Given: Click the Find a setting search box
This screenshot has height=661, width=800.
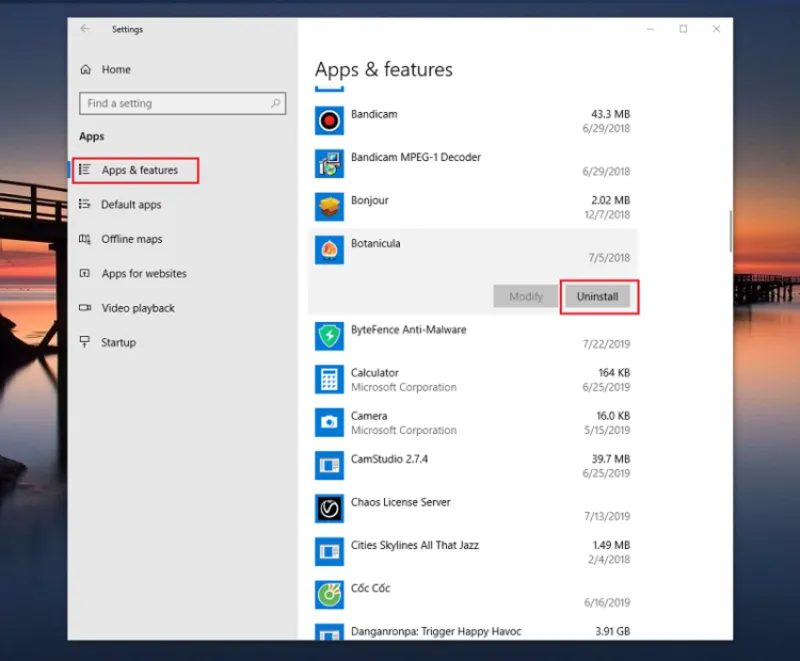Looking at the screenshot, I should pos(175,103).
